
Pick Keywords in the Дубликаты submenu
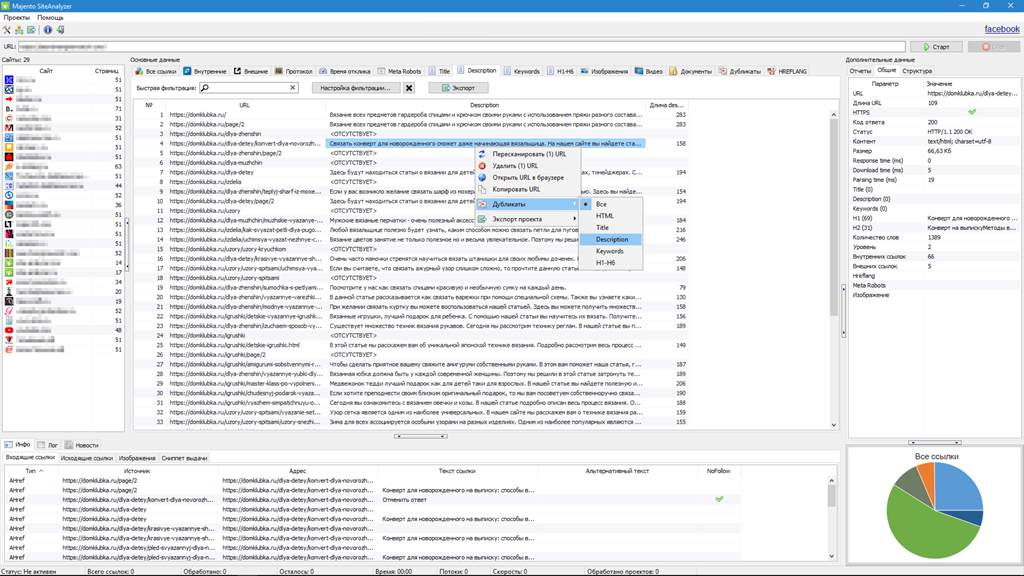[x=612, y=250]
